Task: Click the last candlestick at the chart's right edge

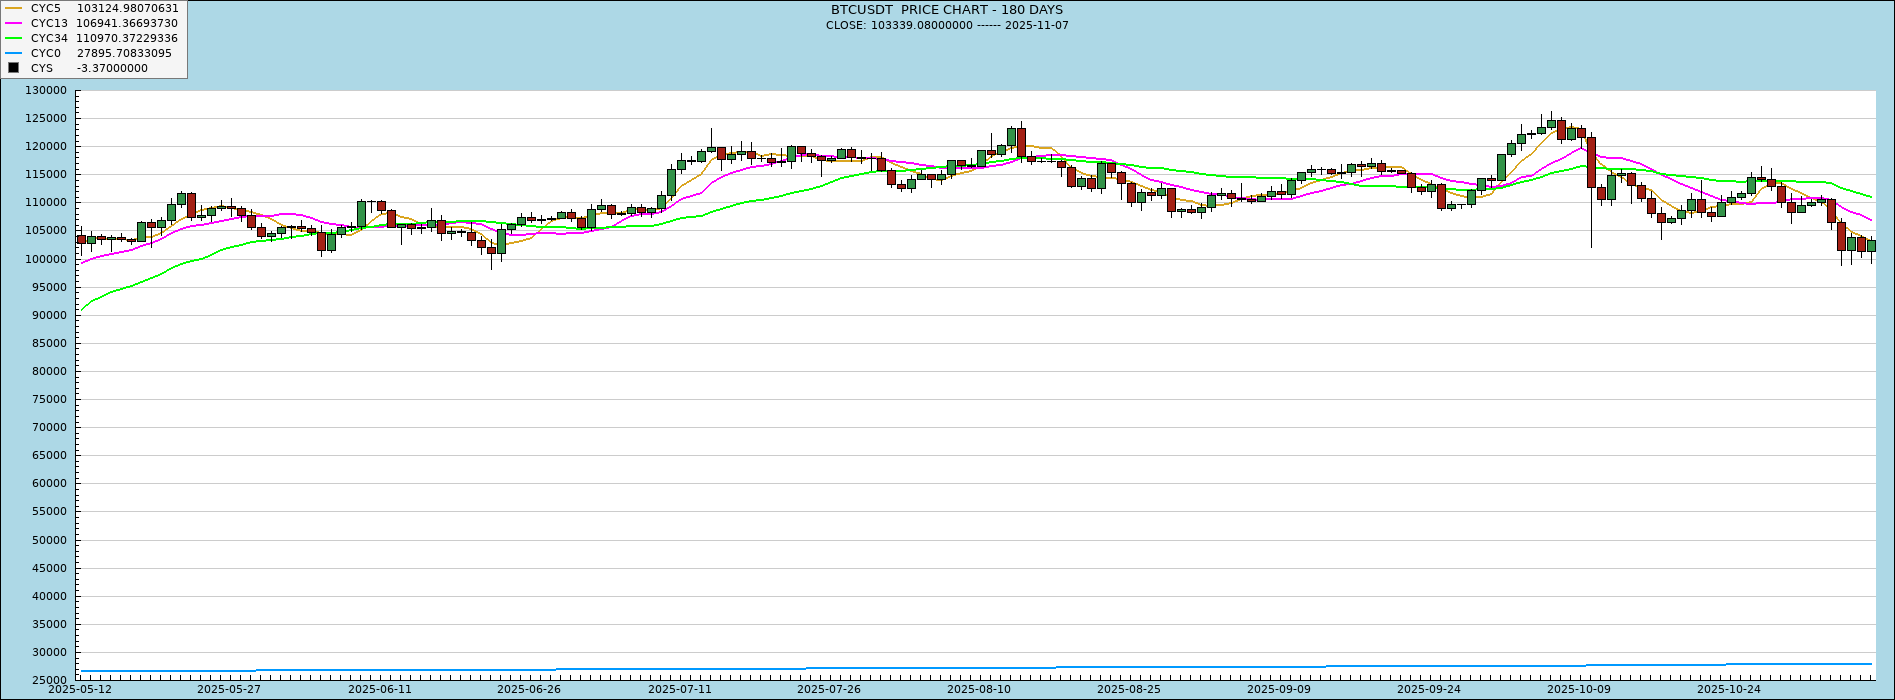Action: click(x=1871, y=245)
